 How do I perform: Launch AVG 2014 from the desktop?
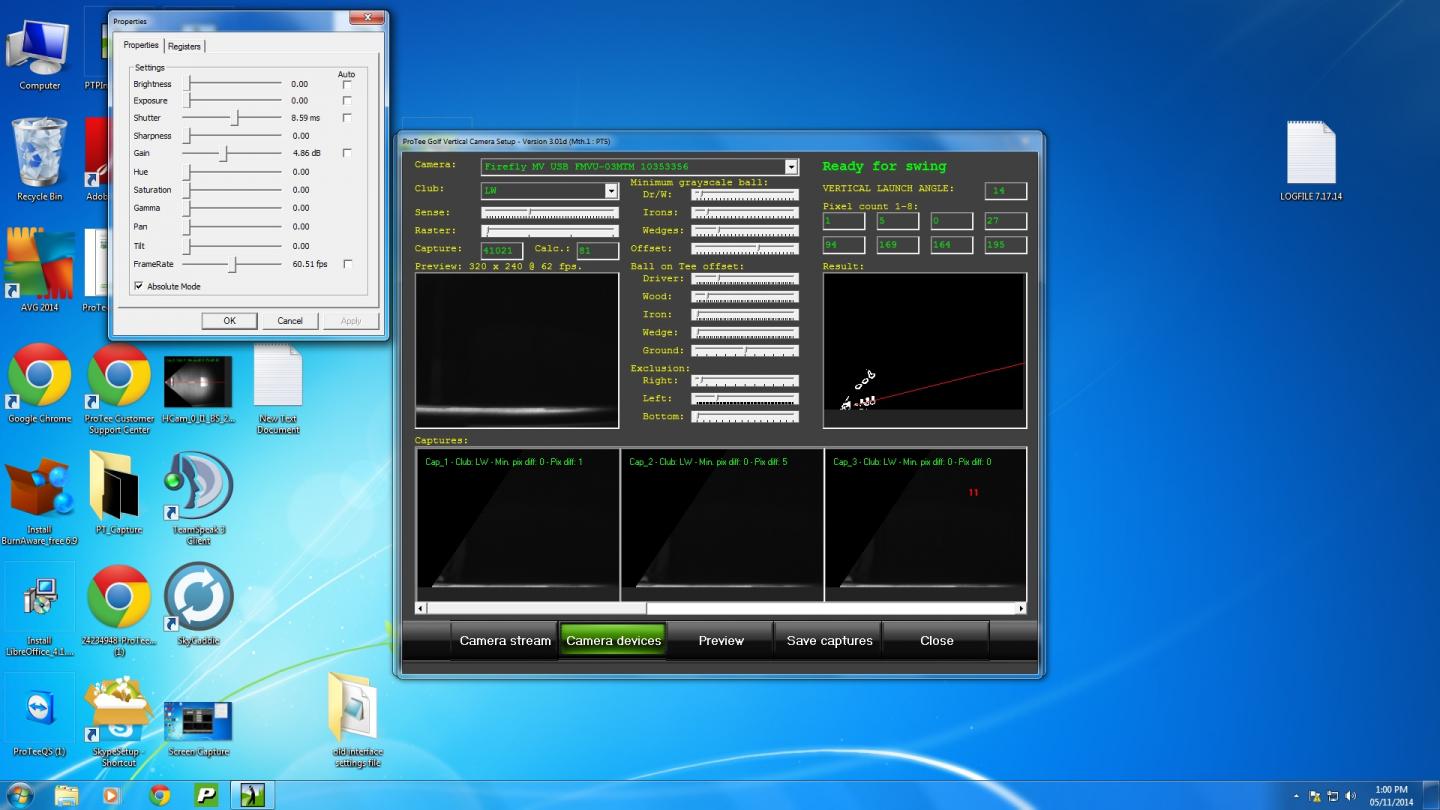40,270
